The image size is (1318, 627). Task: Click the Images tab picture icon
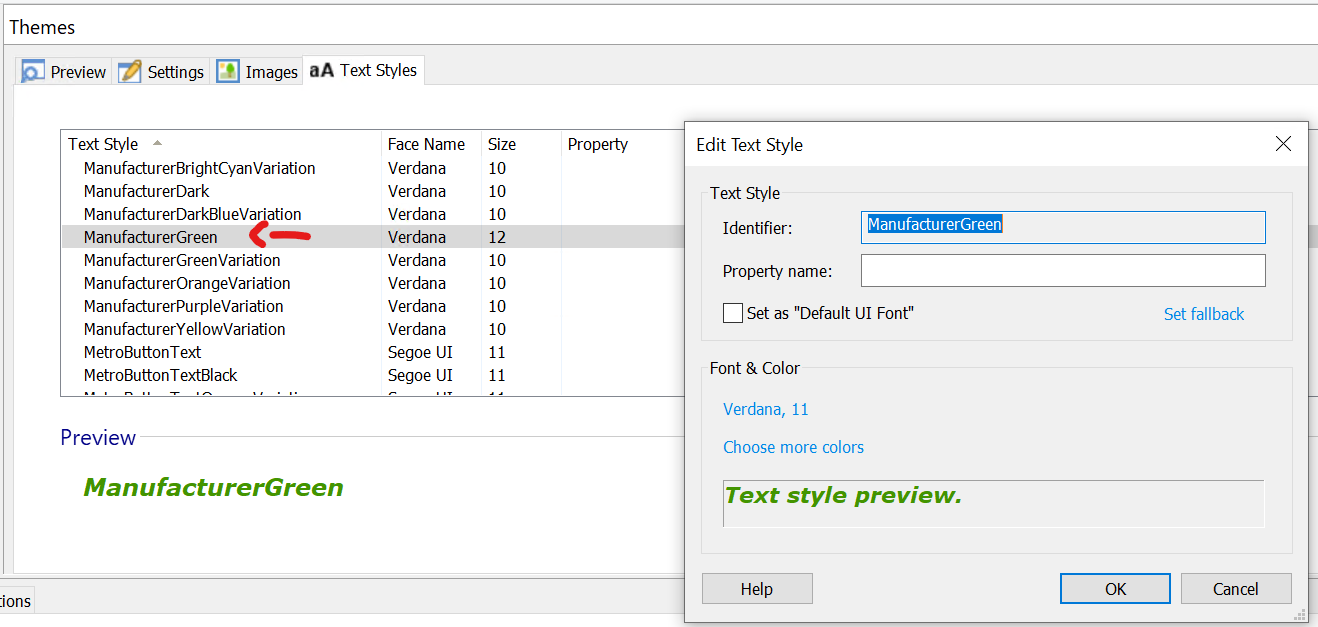point(228,72)
